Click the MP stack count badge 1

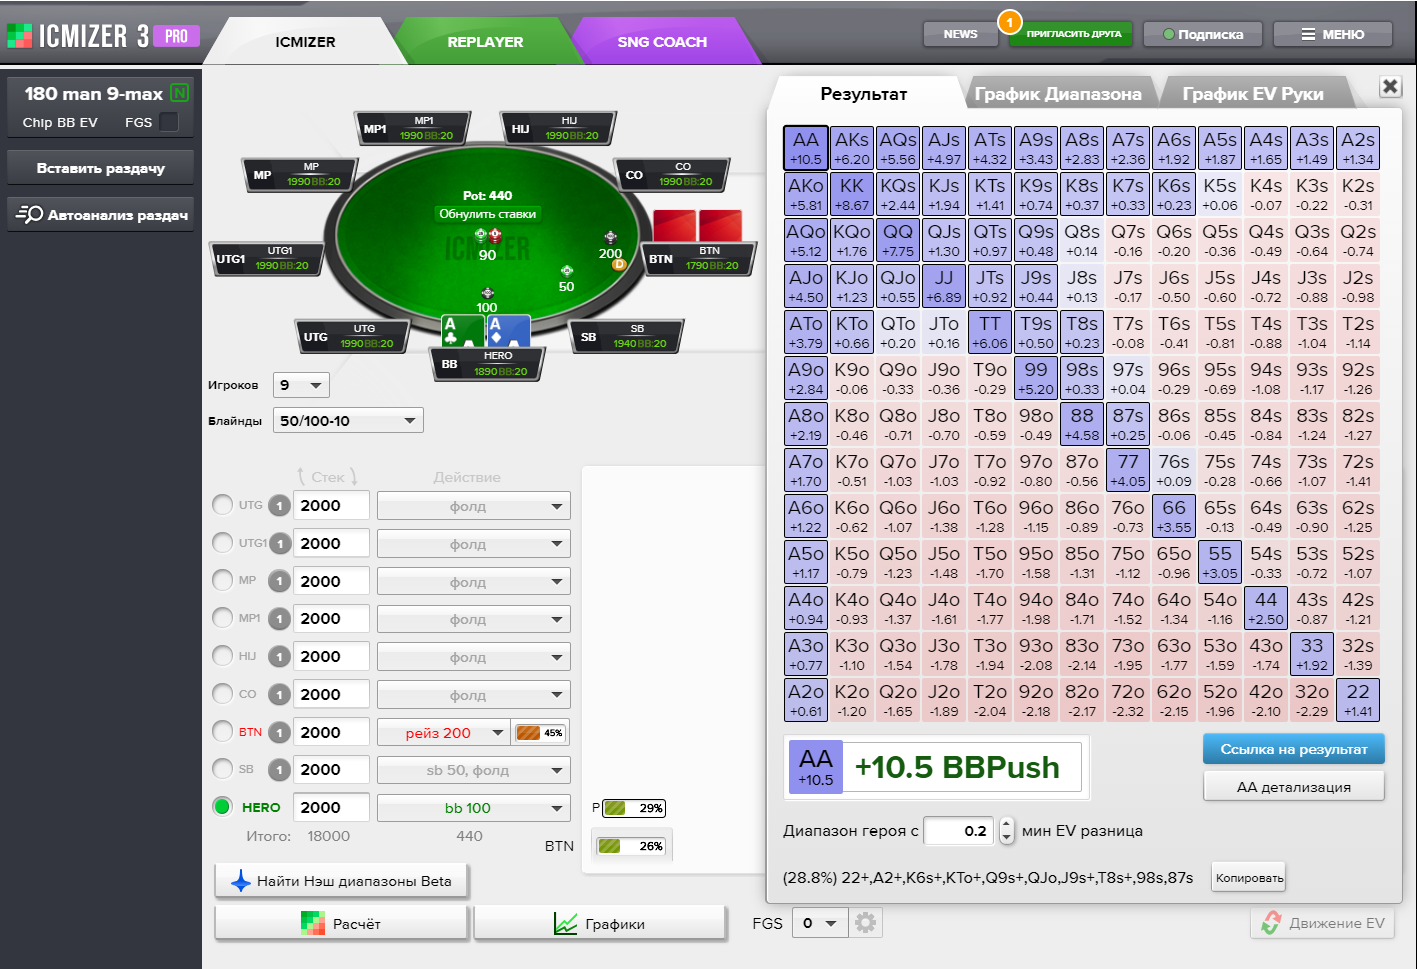tap(279, 582)
